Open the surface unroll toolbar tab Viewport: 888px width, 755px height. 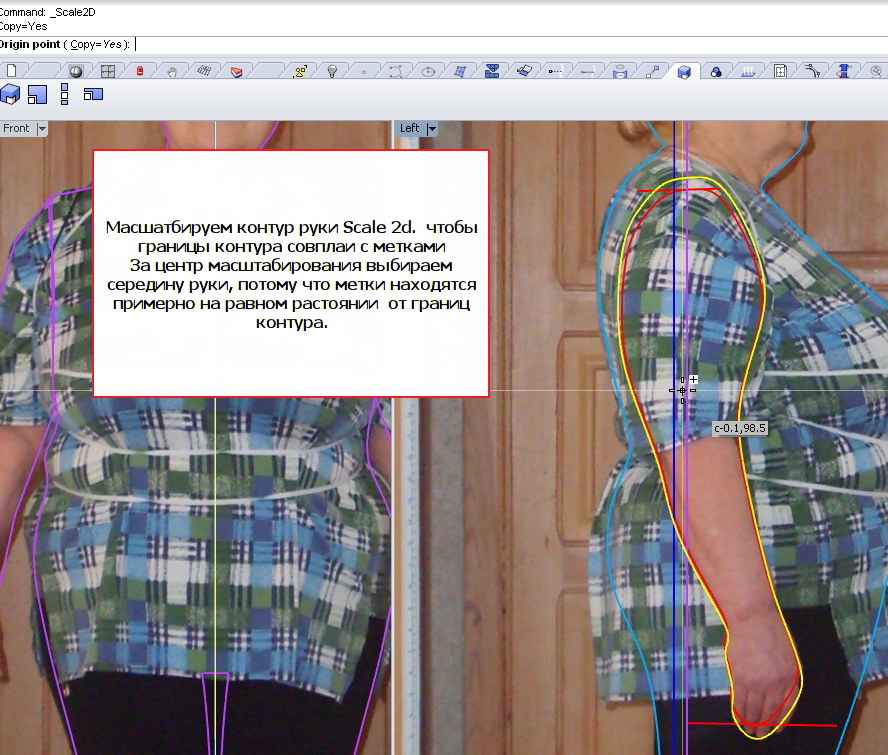click(524, 71)
